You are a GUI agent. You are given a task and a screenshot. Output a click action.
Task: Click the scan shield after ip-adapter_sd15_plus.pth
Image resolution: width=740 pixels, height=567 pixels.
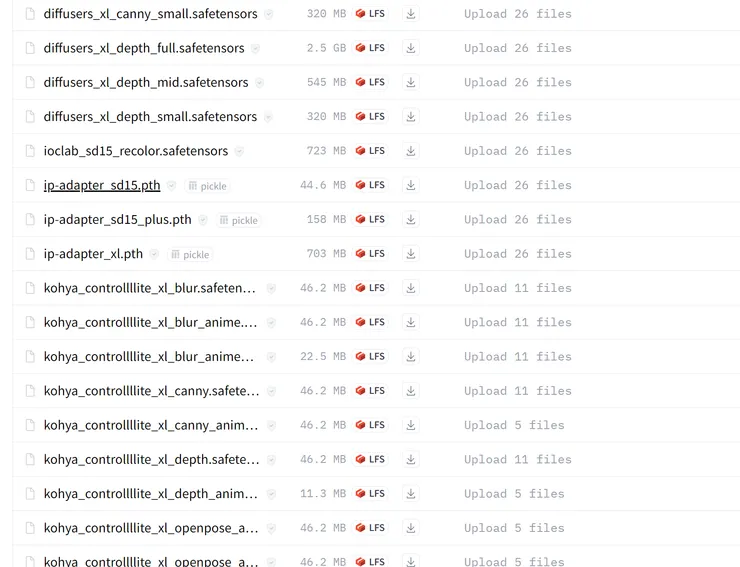point(202,220)
